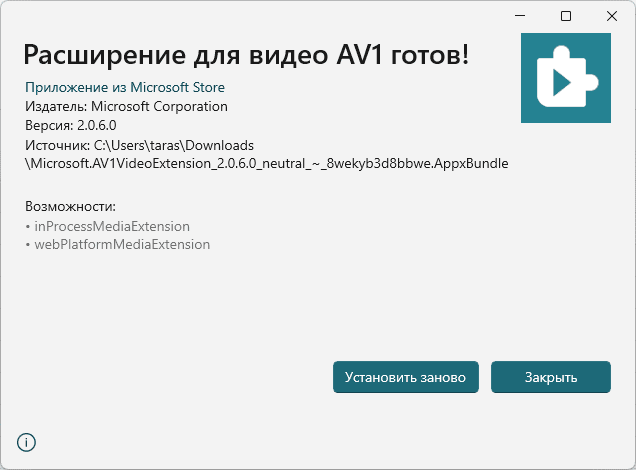Click the Источник file path text
The width and height of the screenshot is (636, 470).
click(x=266, y=155)
